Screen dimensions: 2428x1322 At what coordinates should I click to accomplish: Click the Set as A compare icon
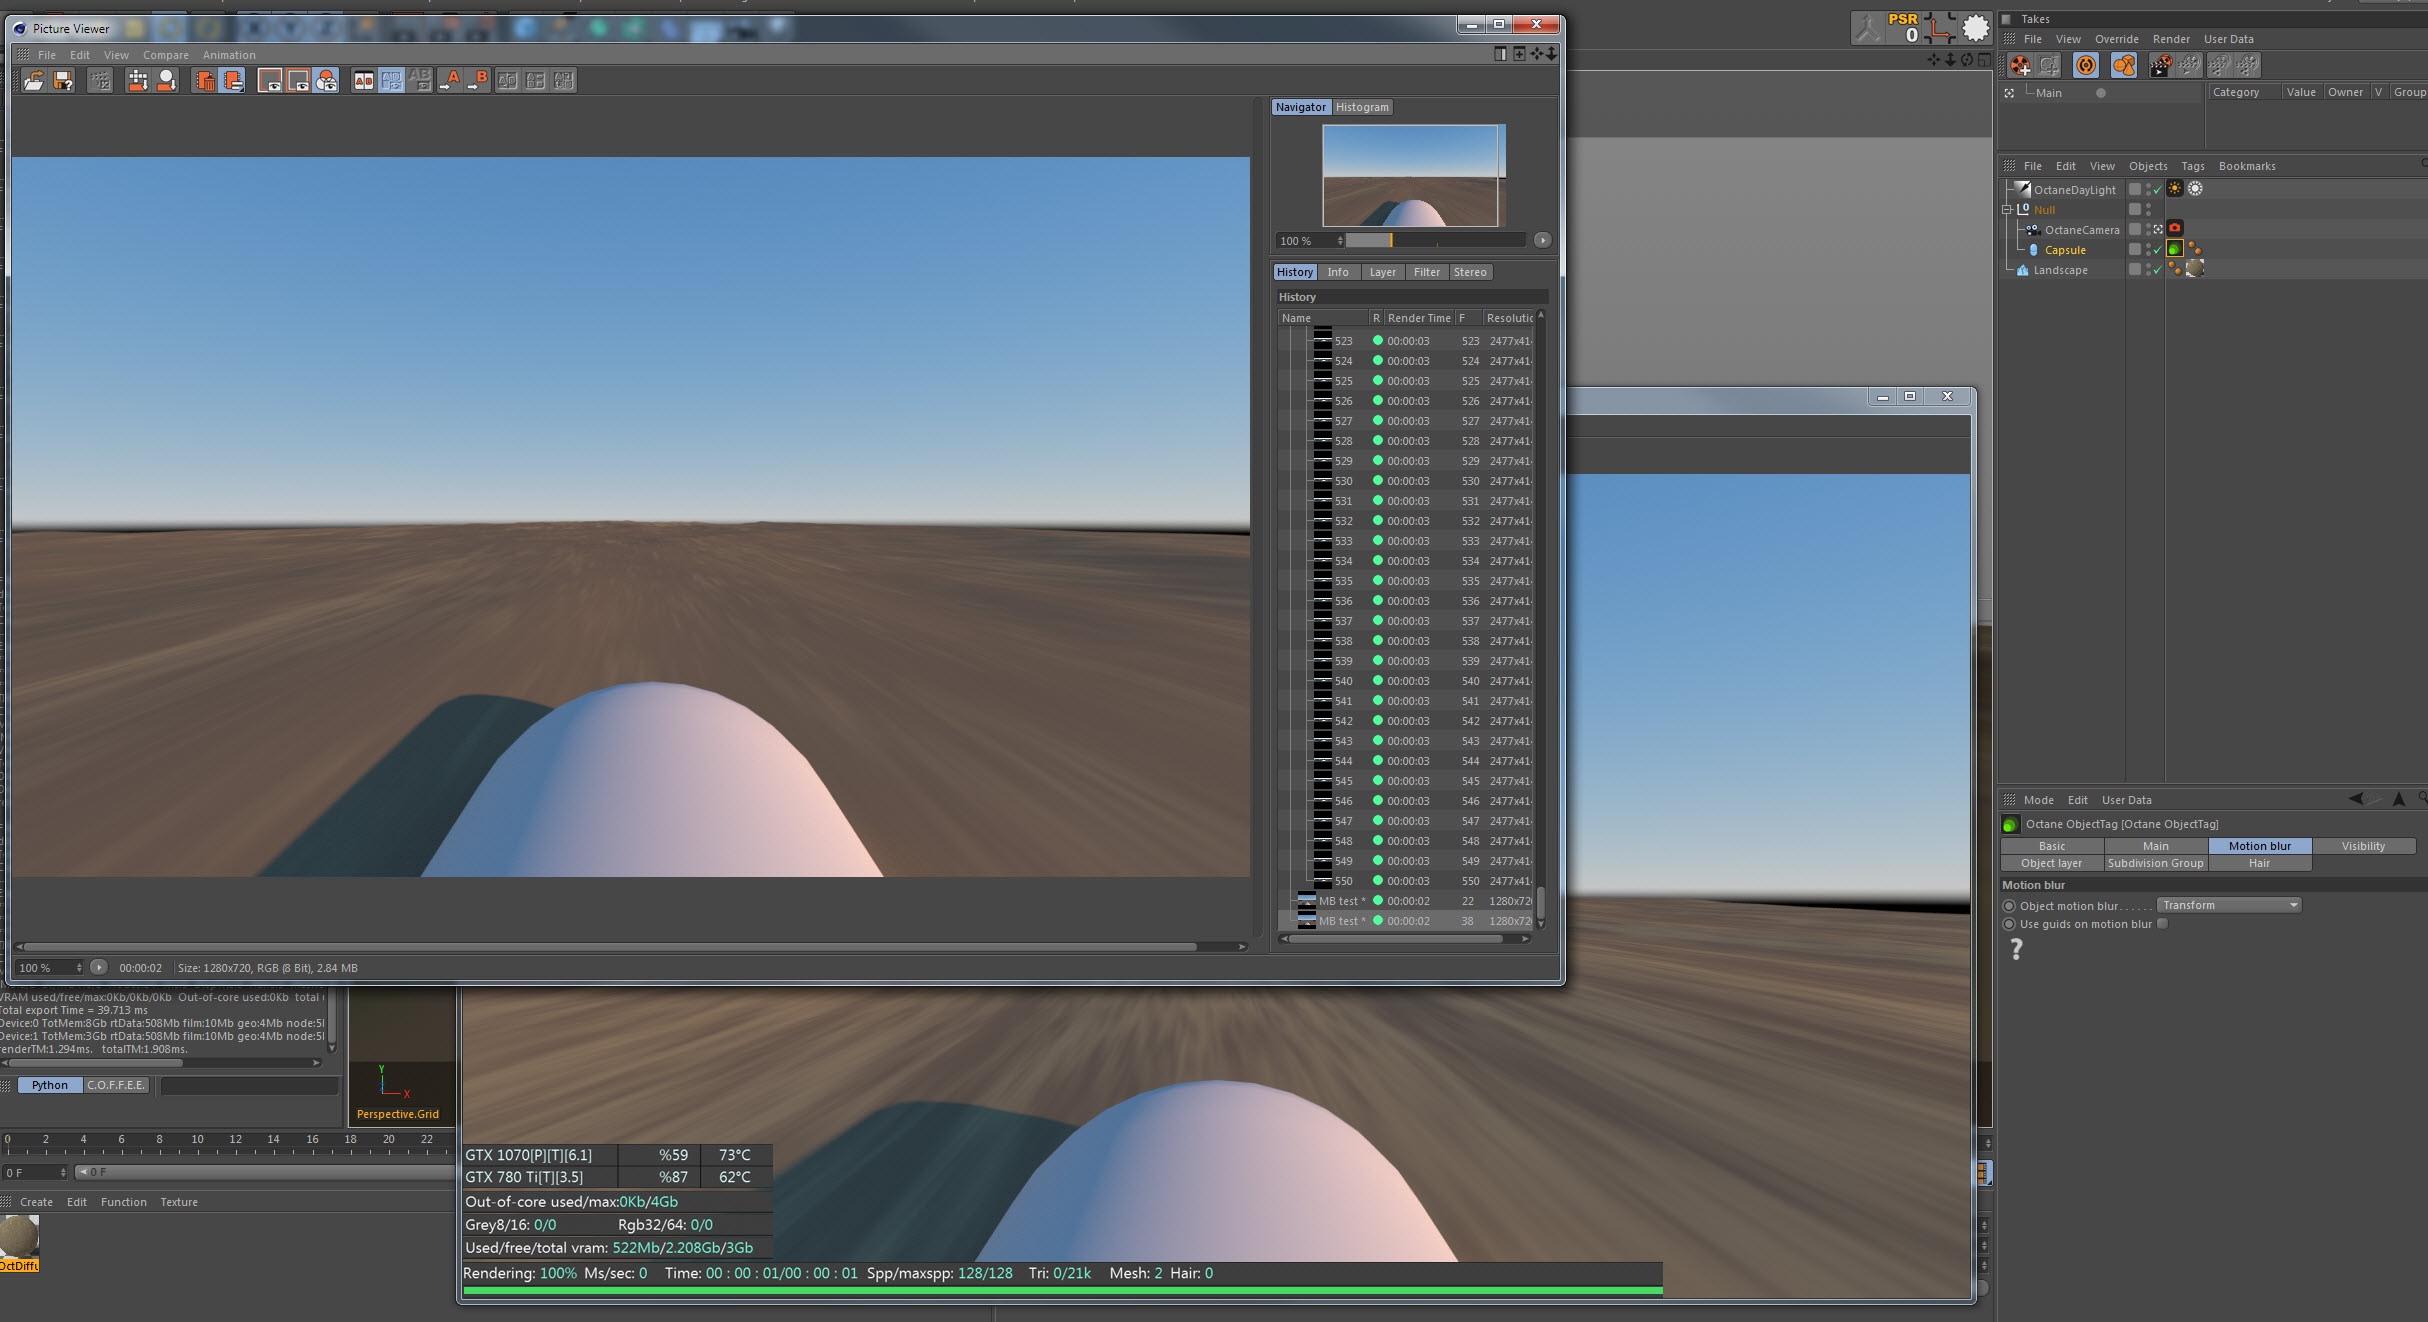pyautogui.click(x=450, y=81)
